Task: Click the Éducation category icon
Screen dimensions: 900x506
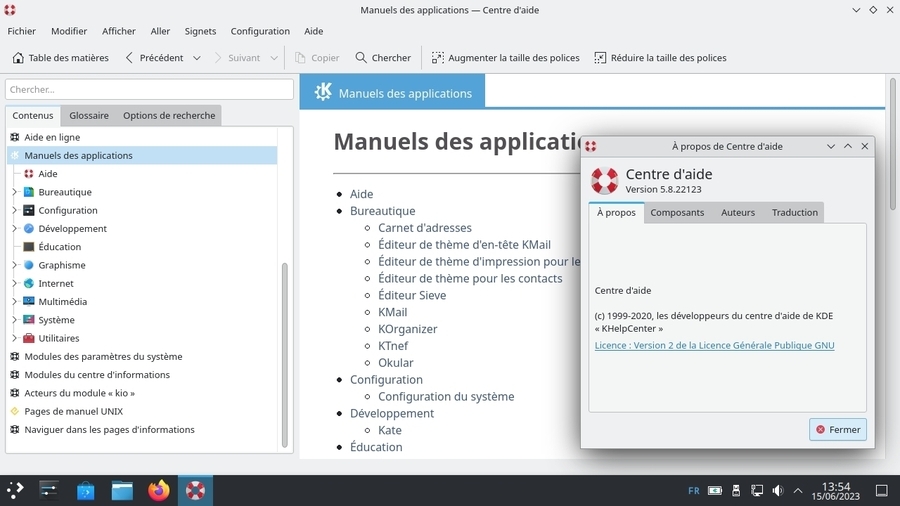Action: coord(29,247)
